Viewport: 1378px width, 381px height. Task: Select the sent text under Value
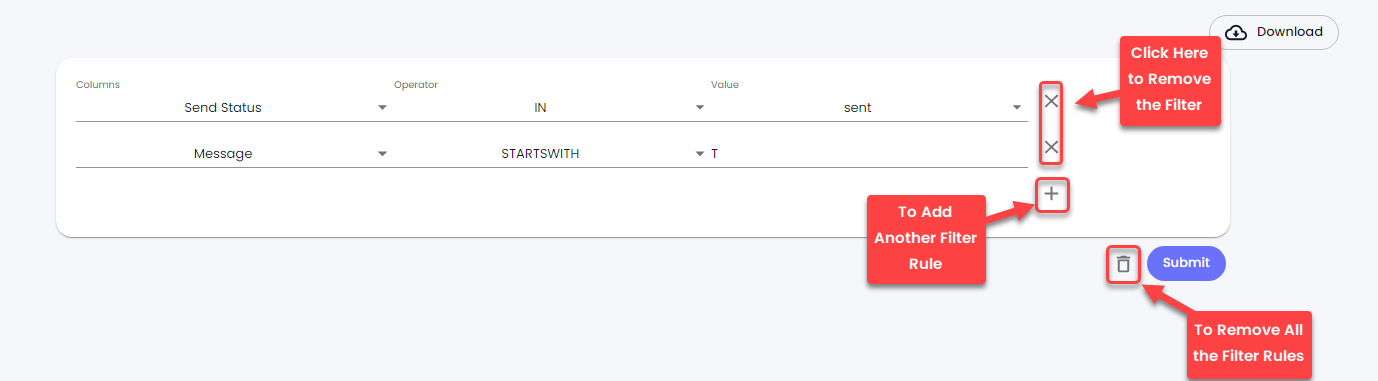click(x=858, y=107)
